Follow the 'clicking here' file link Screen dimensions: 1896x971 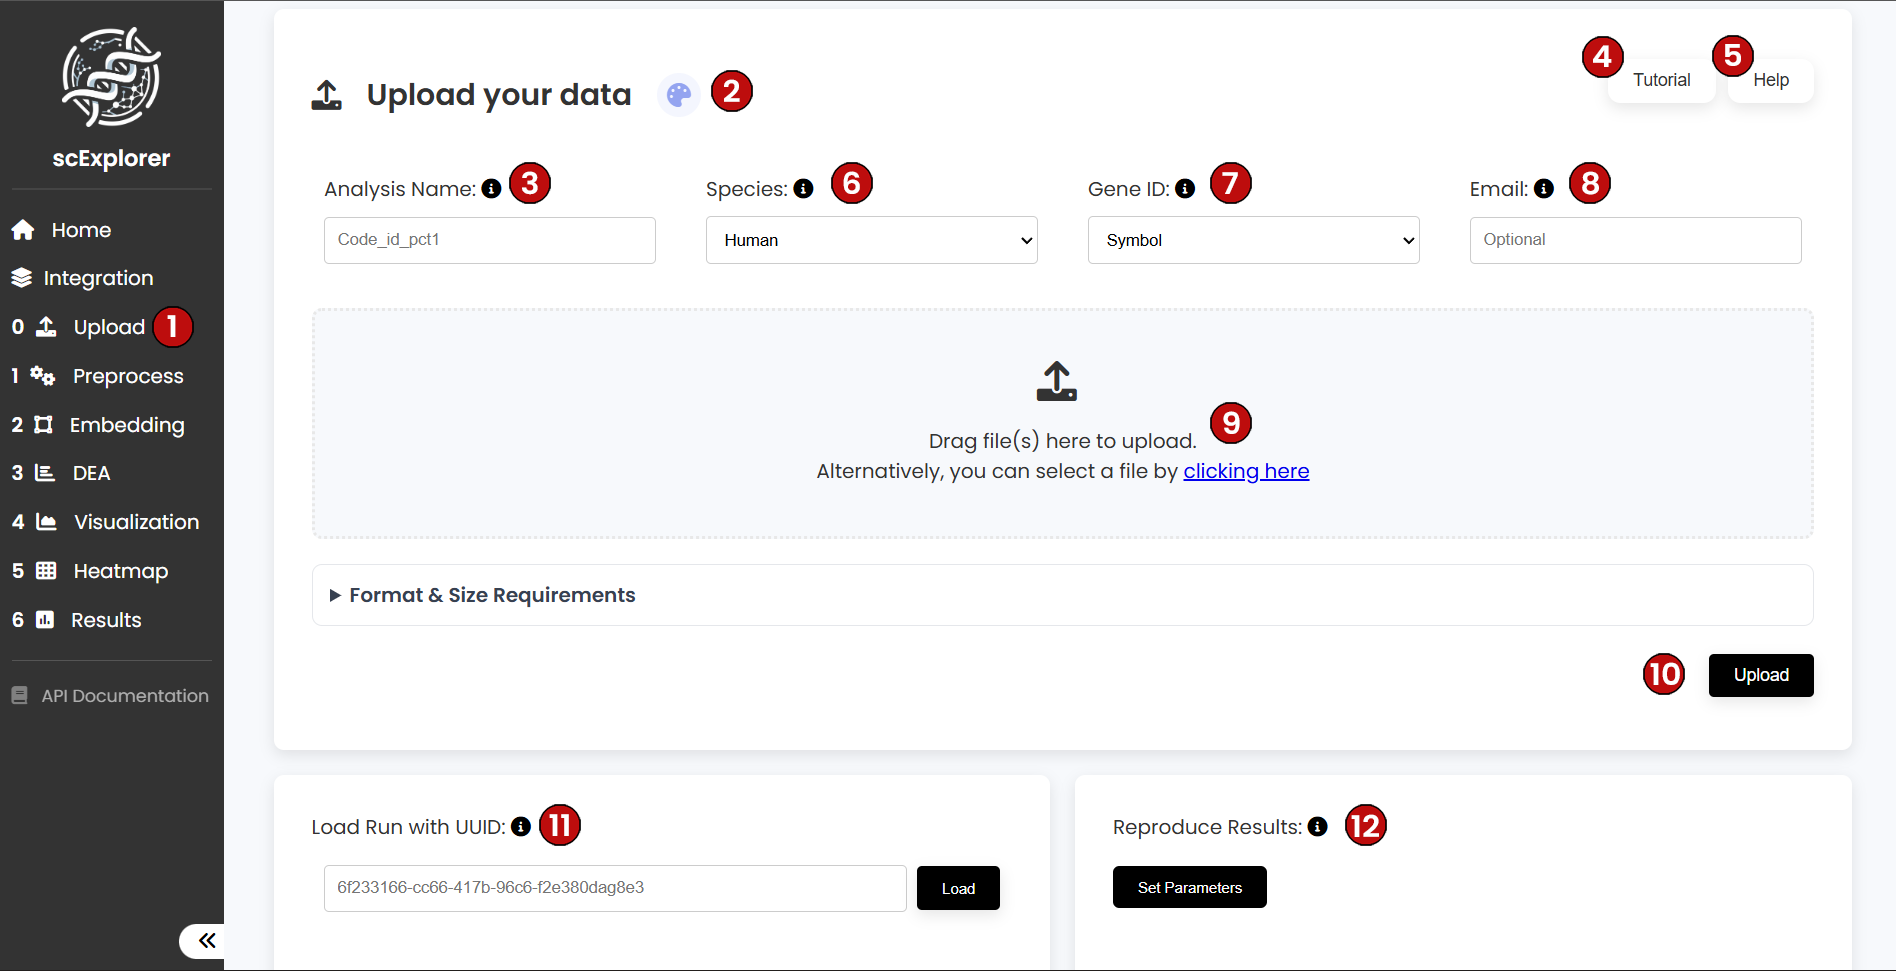click(x=1246, y=471)
